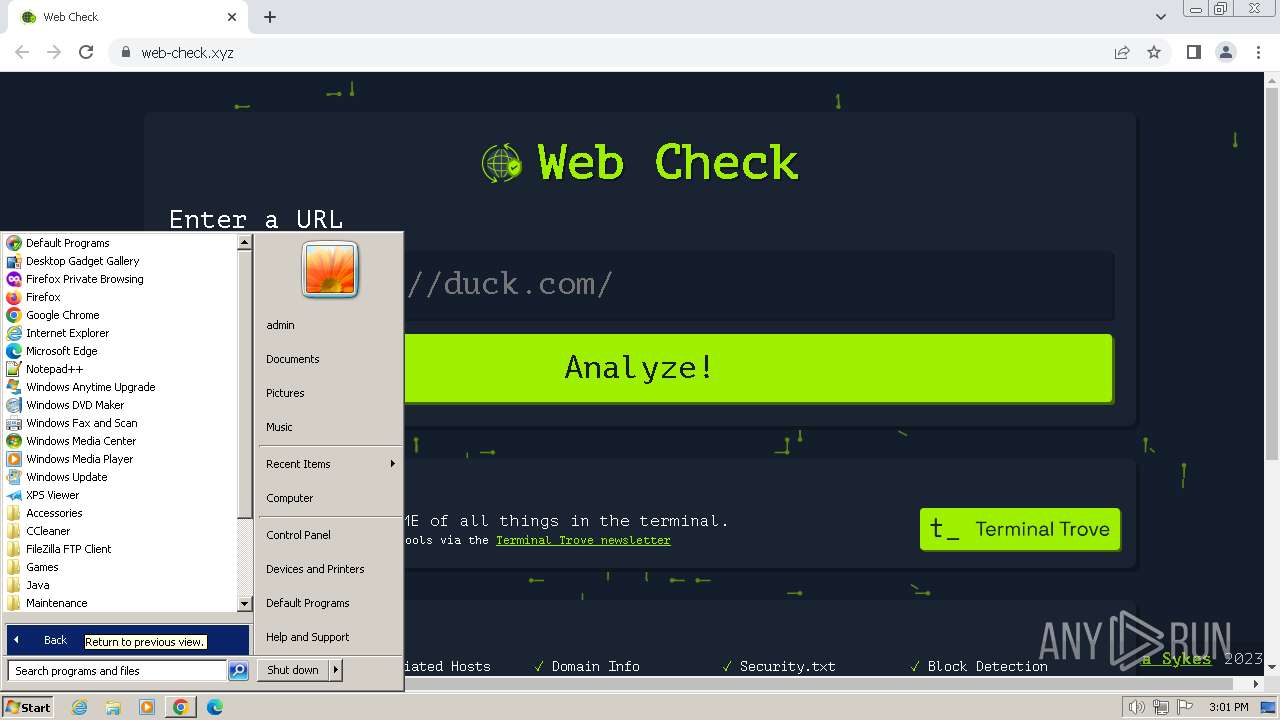
Task: Click the volume speaker tray icon
Action: coord(1136,707)
